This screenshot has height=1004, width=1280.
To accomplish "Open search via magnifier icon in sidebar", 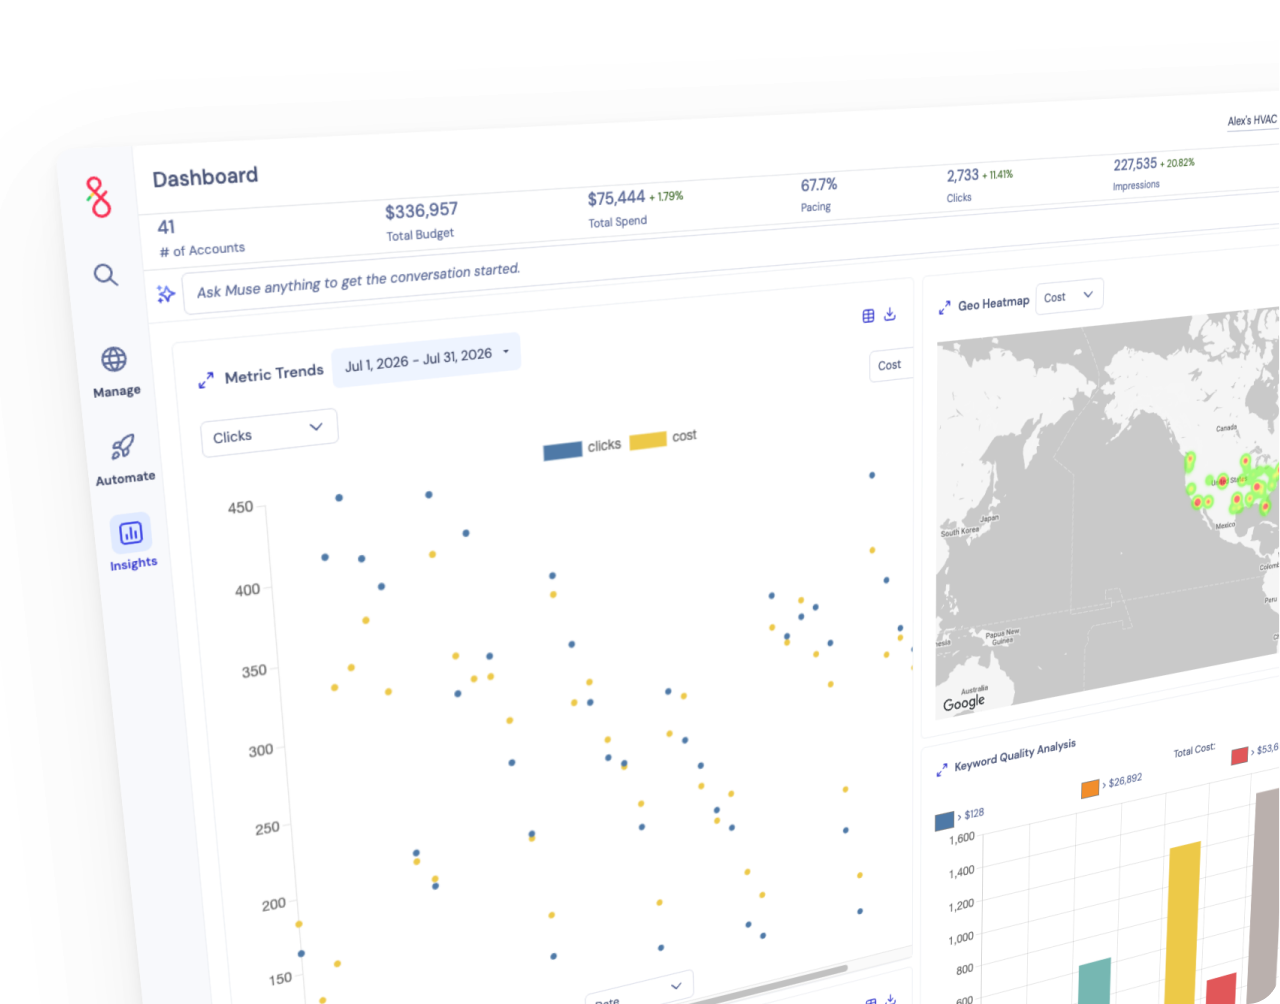I will click(x=106, y=275).
